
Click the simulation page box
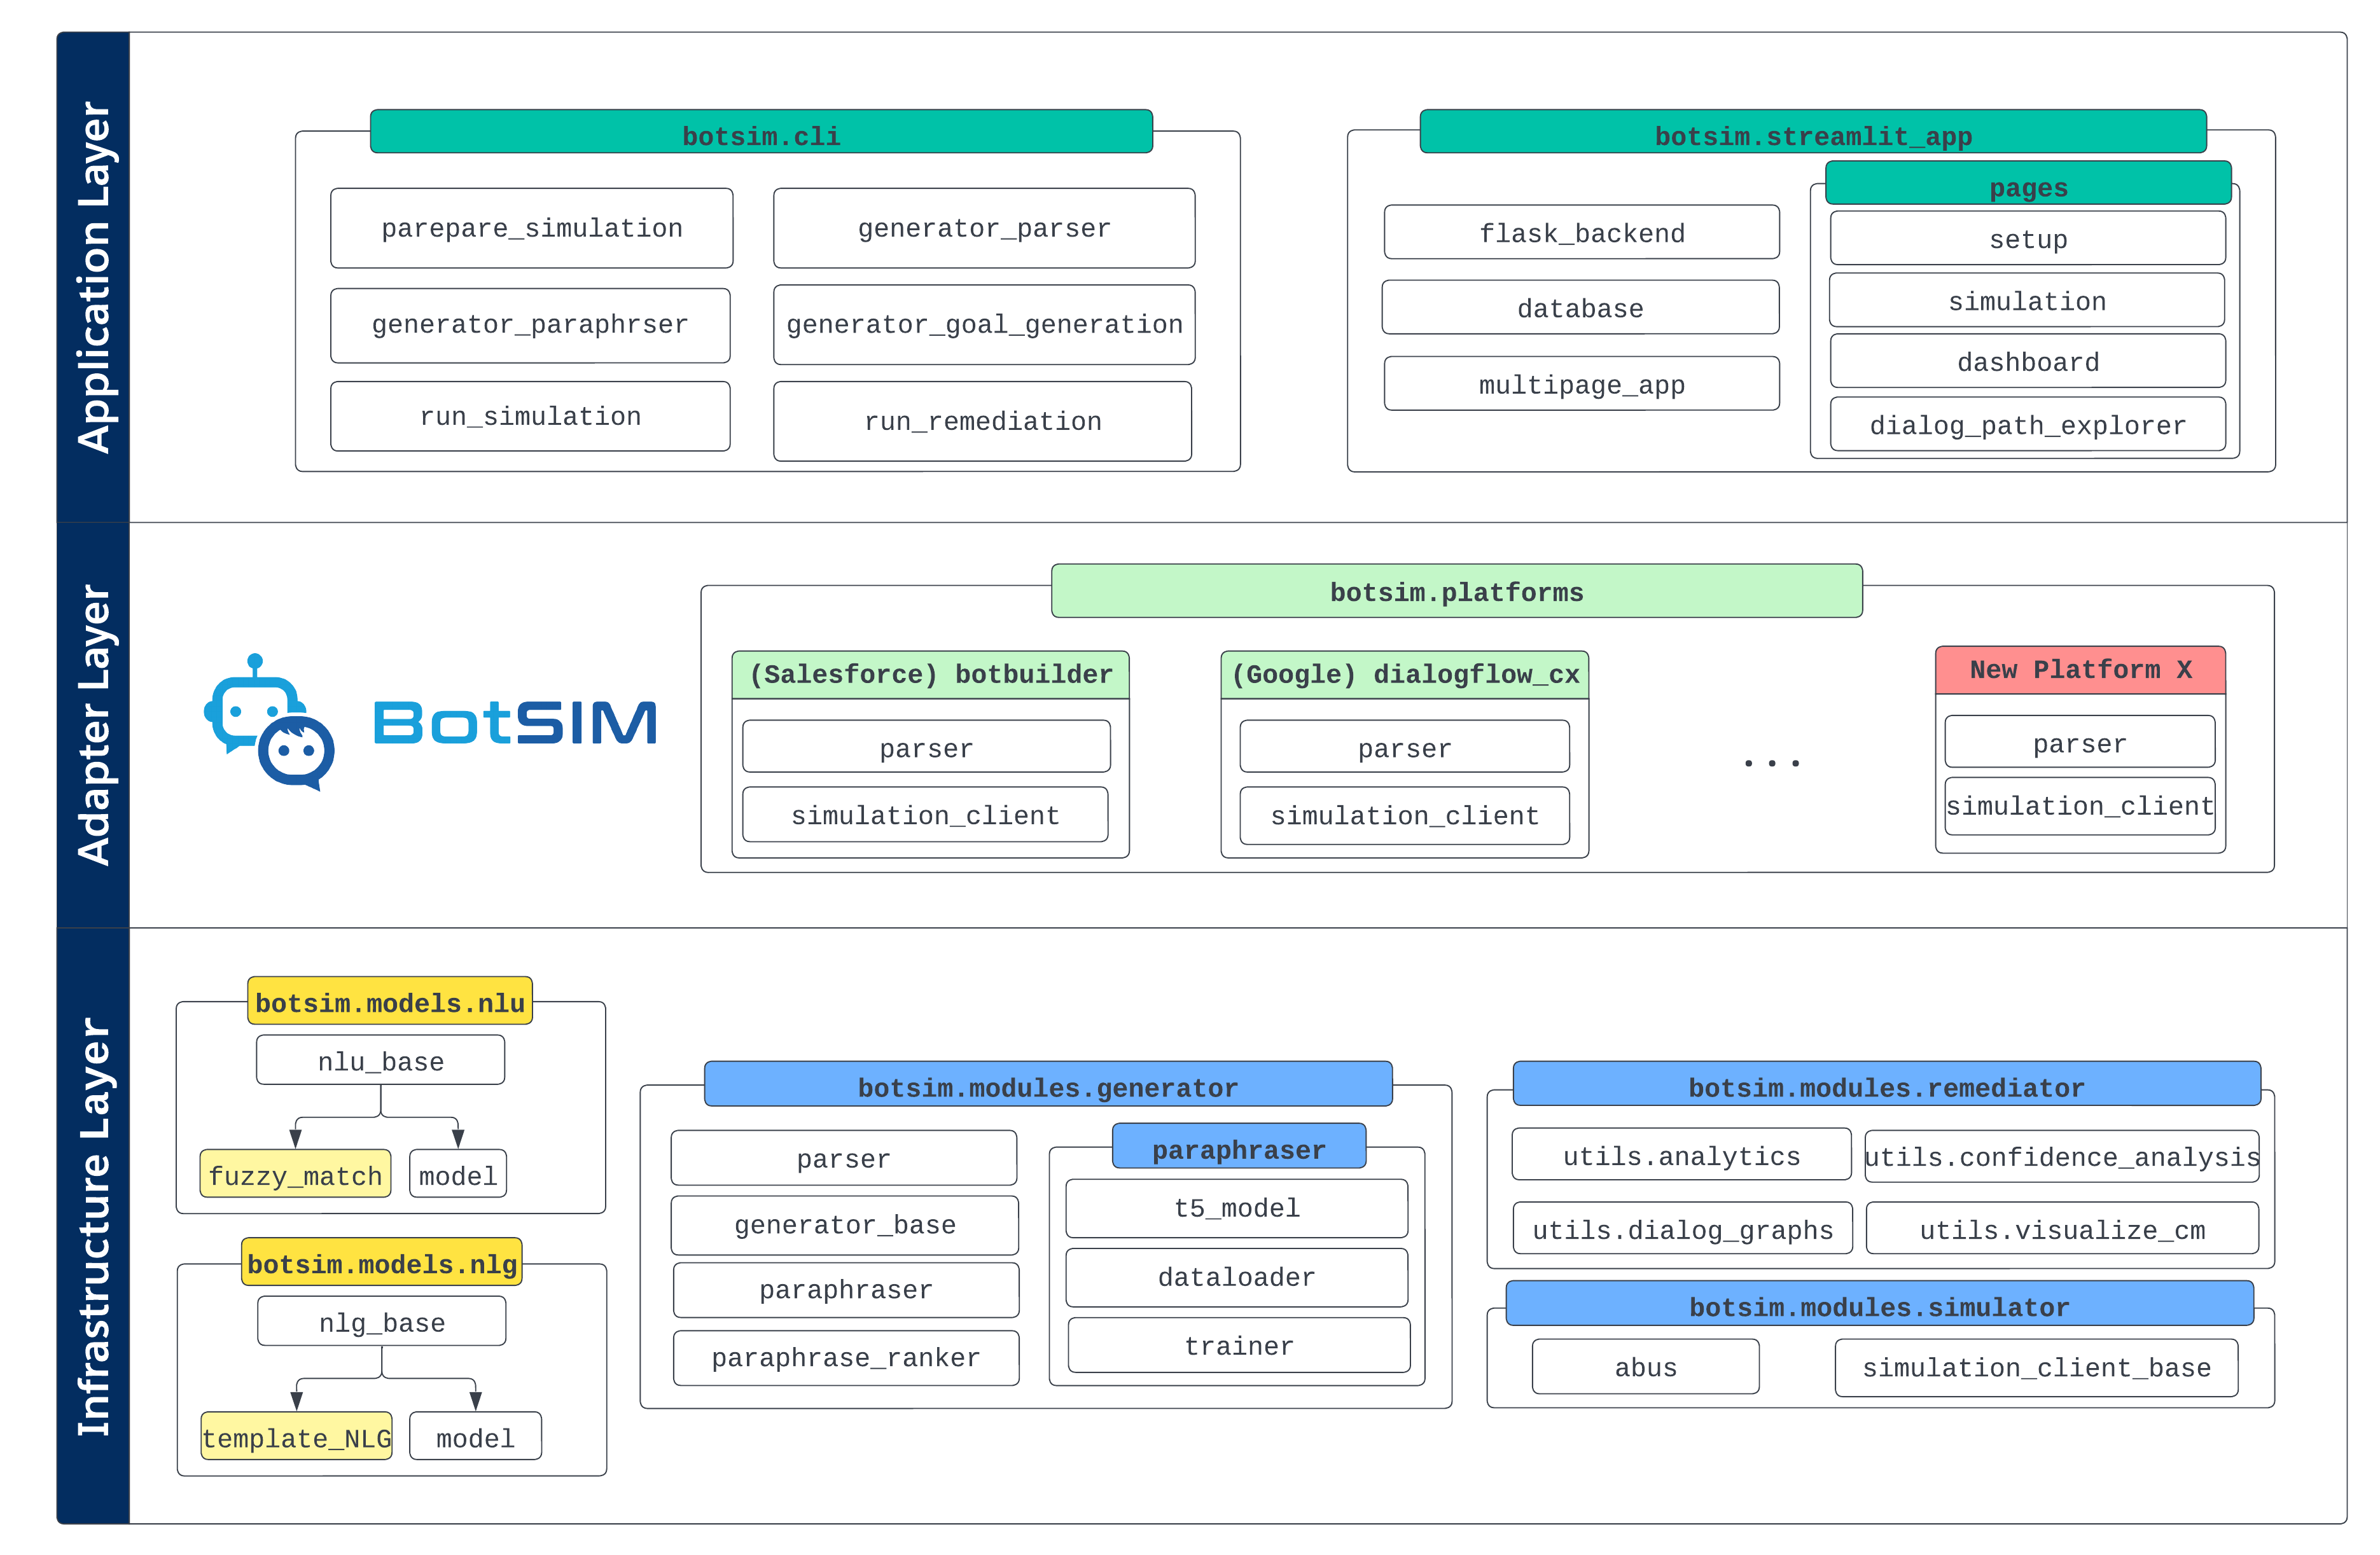[x=2027, y=300]
